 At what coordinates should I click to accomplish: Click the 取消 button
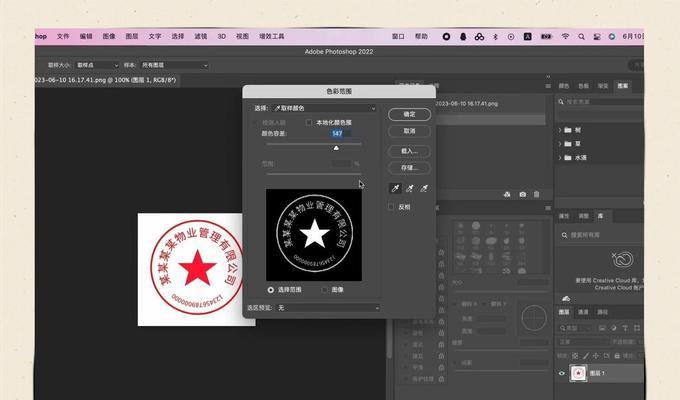click(409, 131)
